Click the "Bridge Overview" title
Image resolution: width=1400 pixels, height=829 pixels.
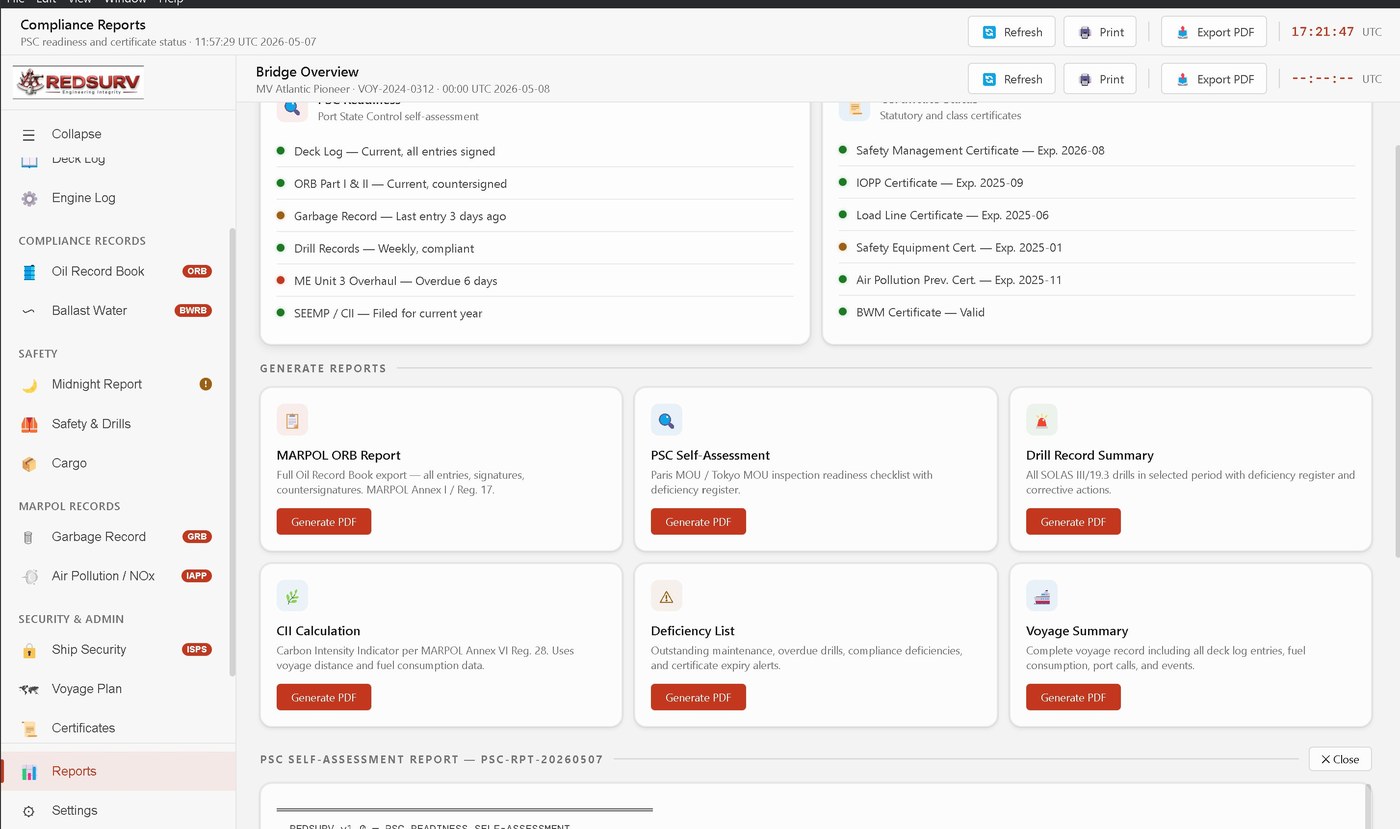point(307,72)
